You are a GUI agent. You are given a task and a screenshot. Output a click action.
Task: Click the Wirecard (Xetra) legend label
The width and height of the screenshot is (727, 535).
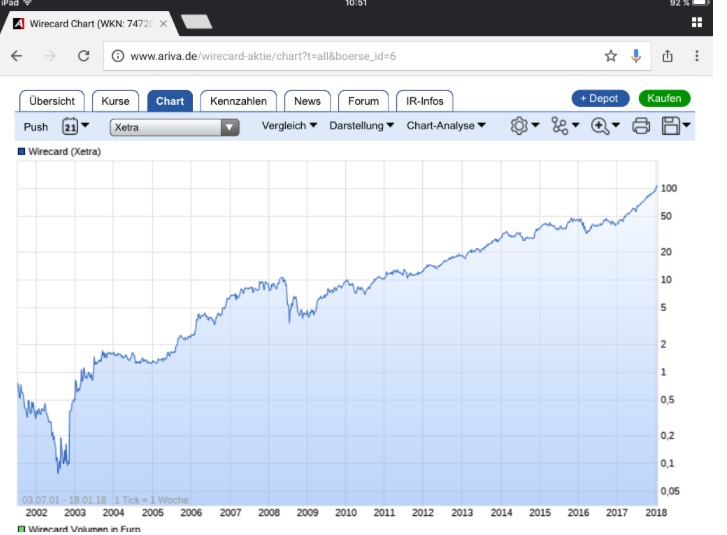(64, 152)
